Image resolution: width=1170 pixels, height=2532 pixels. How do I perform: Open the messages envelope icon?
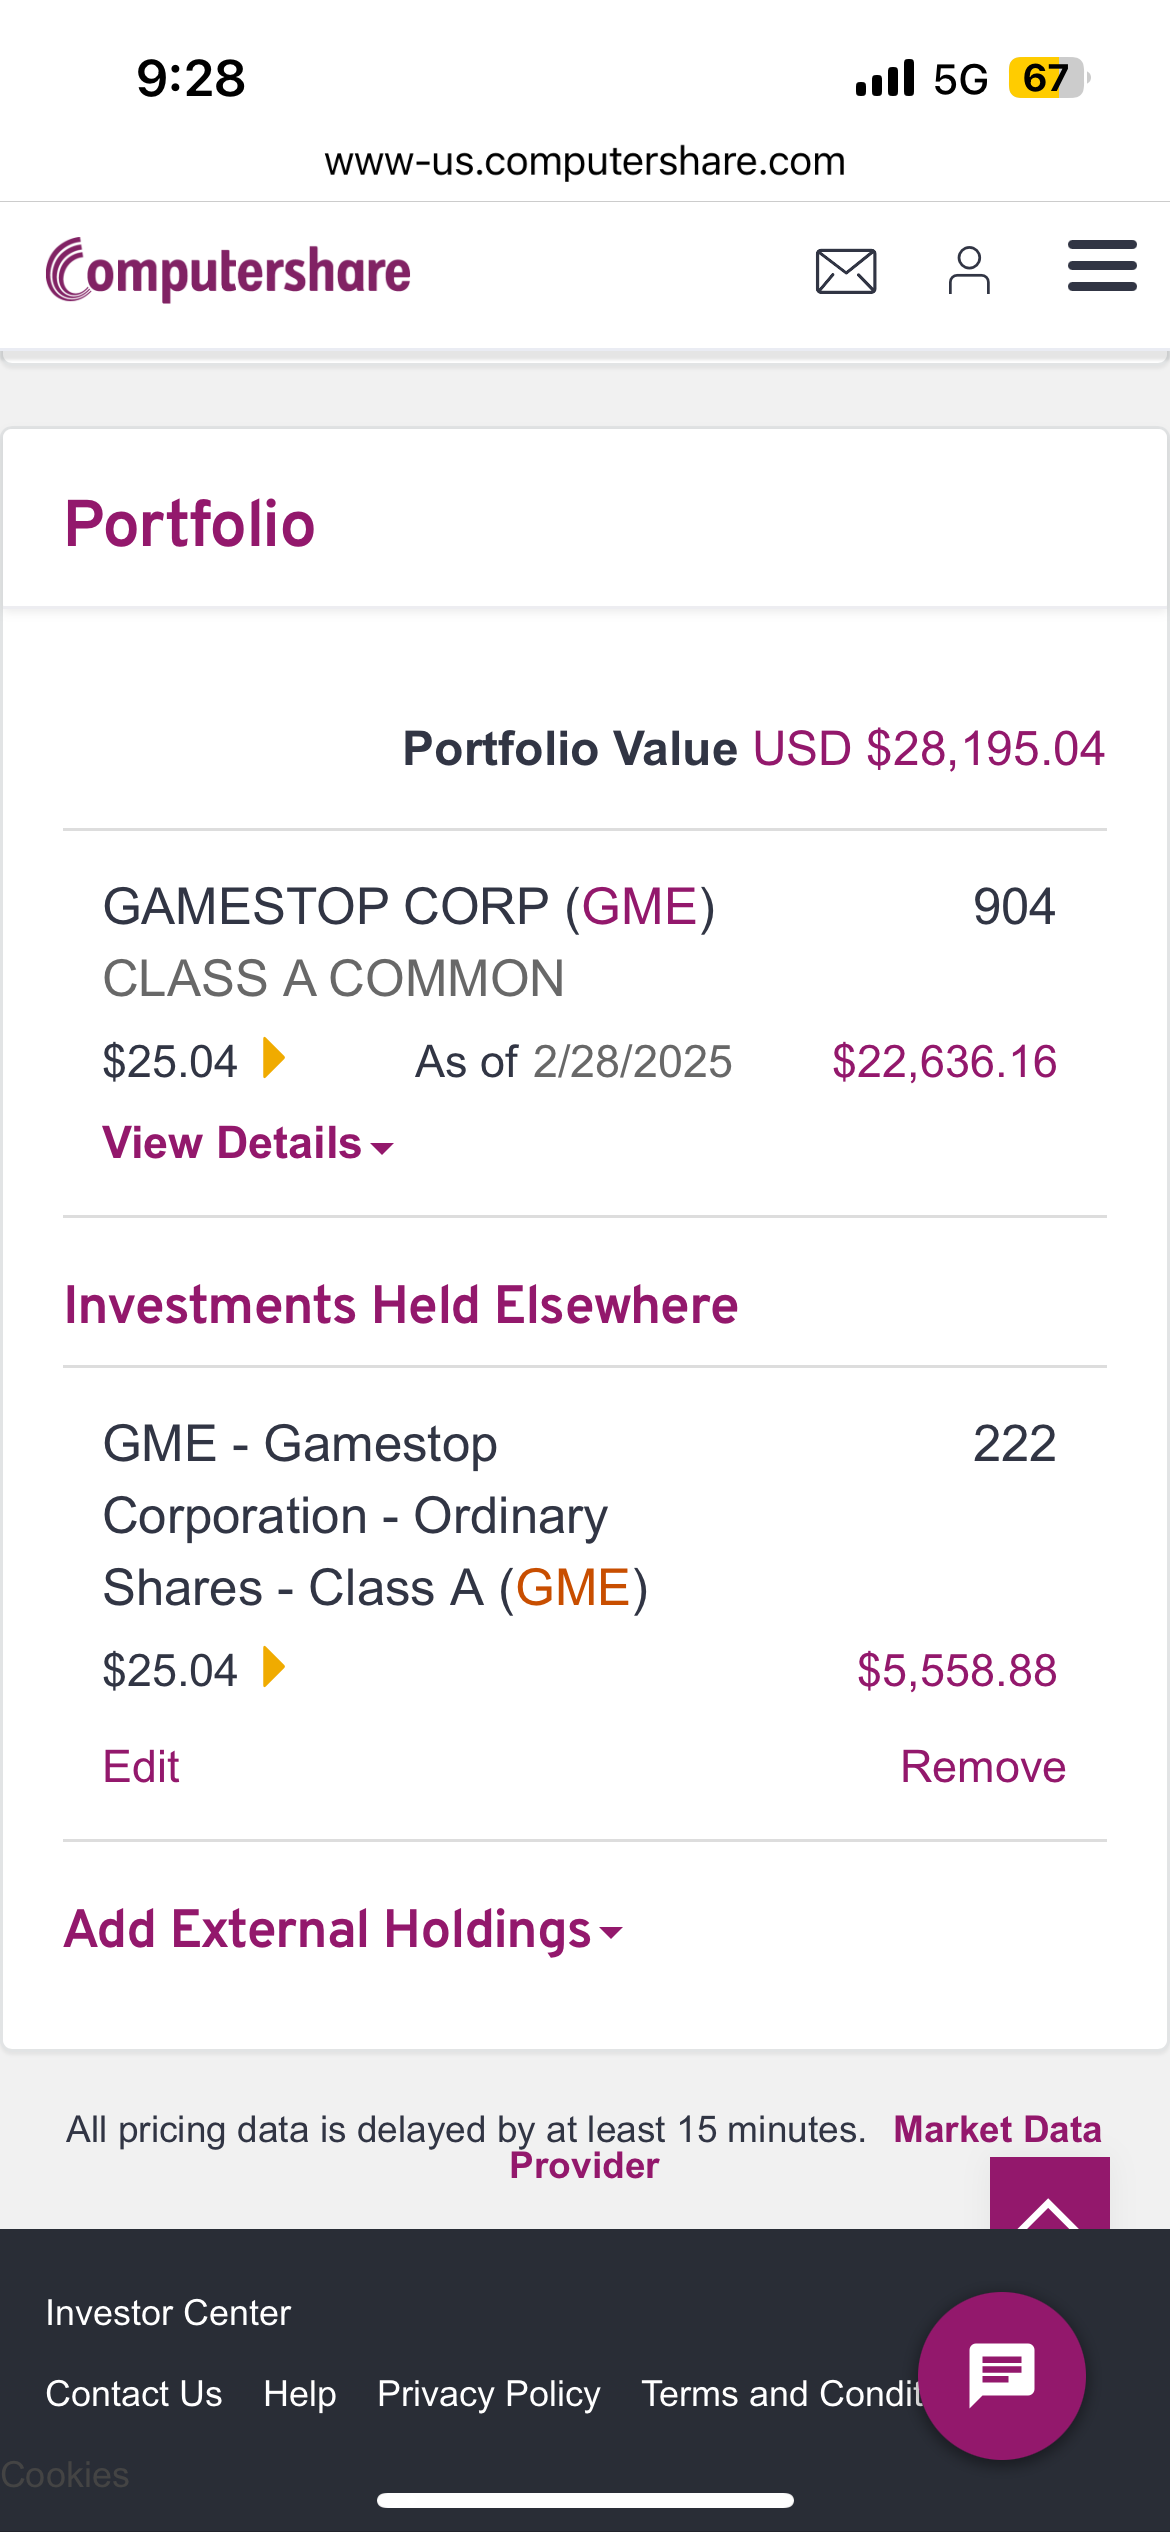click(x=846, y=271)
